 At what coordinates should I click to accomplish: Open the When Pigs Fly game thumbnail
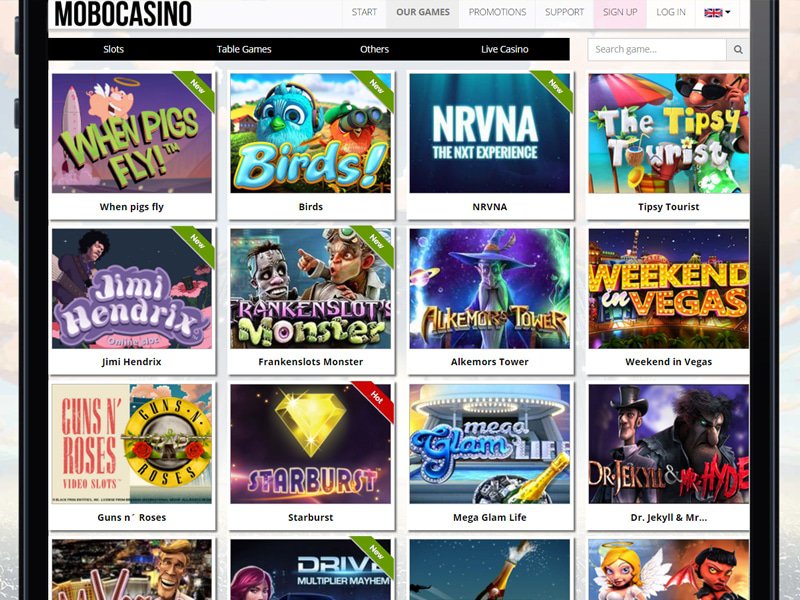(x=132, y=133)
